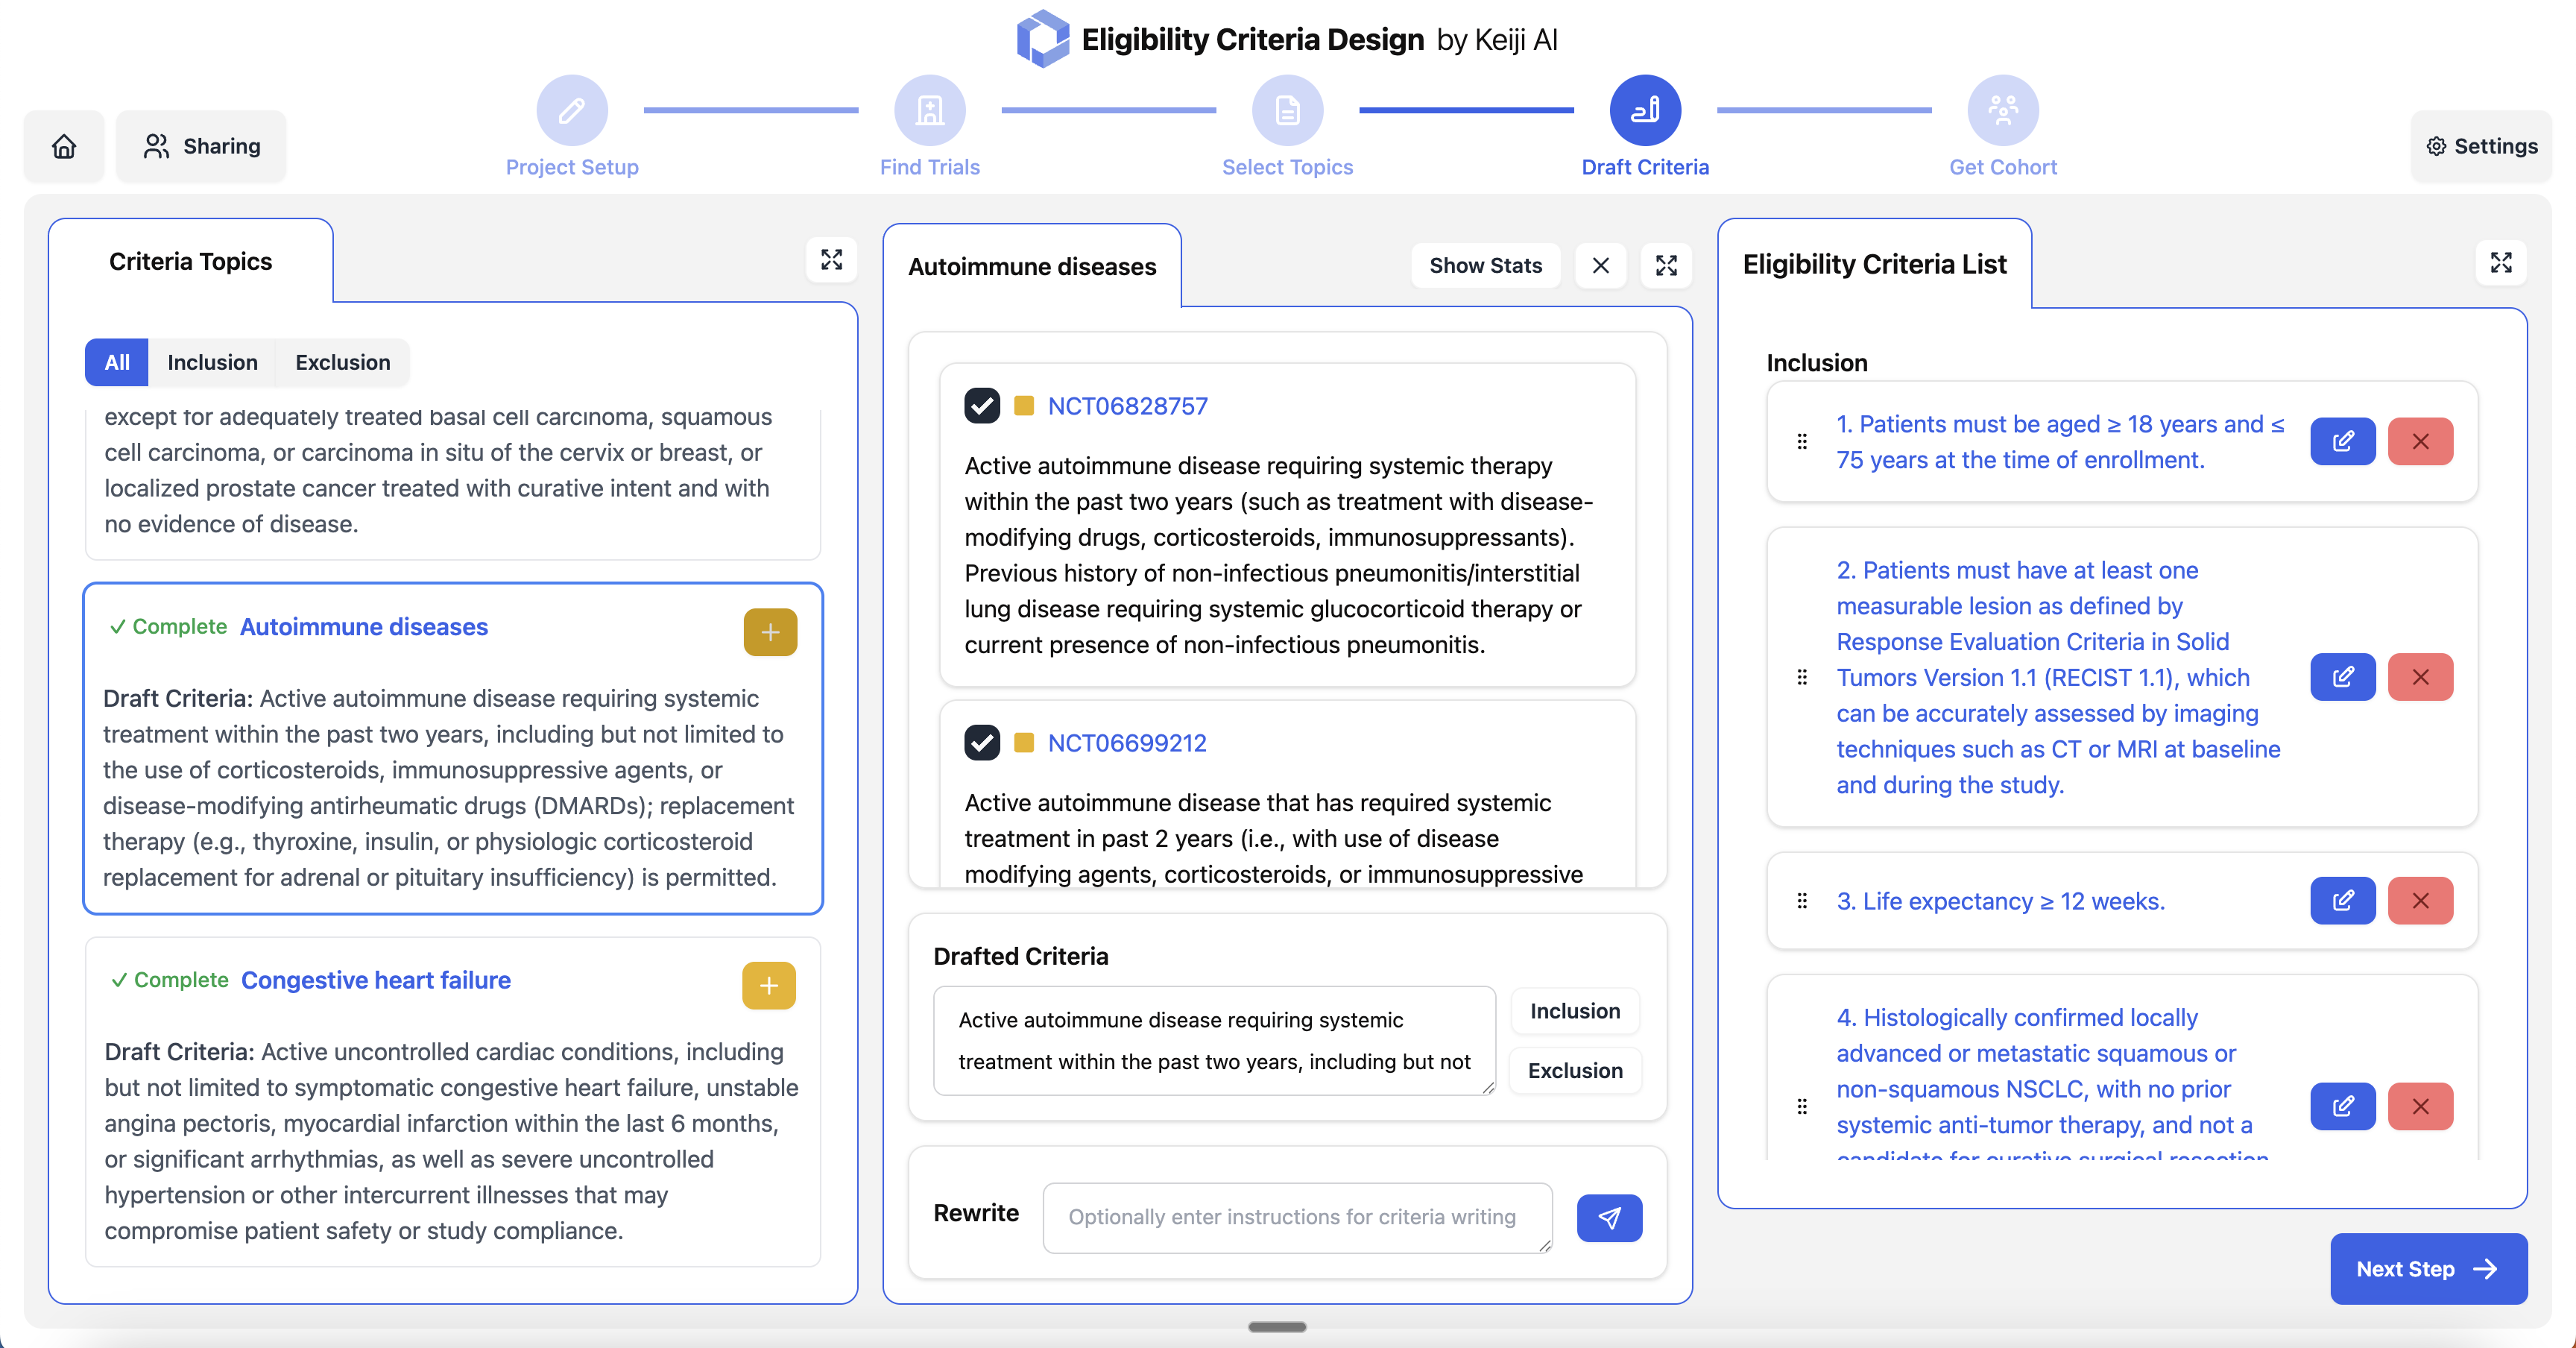
Task: Edit criterion 3 Life expectancy
Action: click(x=2342, y=901)
